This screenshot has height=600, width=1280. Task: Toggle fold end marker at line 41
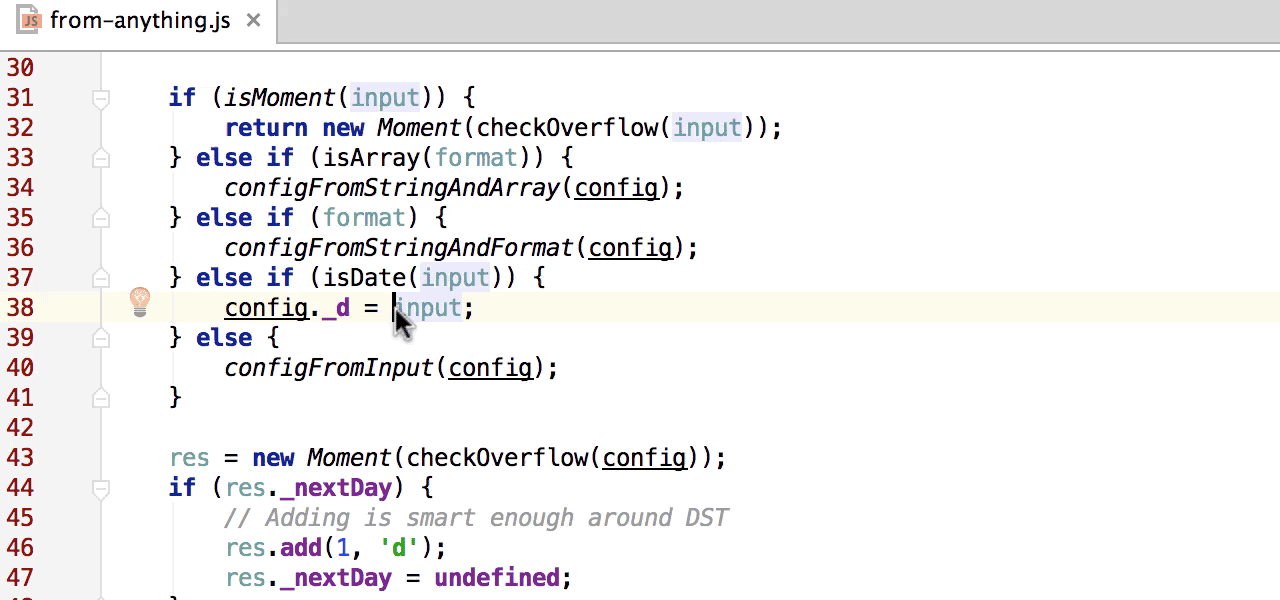pos(100,398)
